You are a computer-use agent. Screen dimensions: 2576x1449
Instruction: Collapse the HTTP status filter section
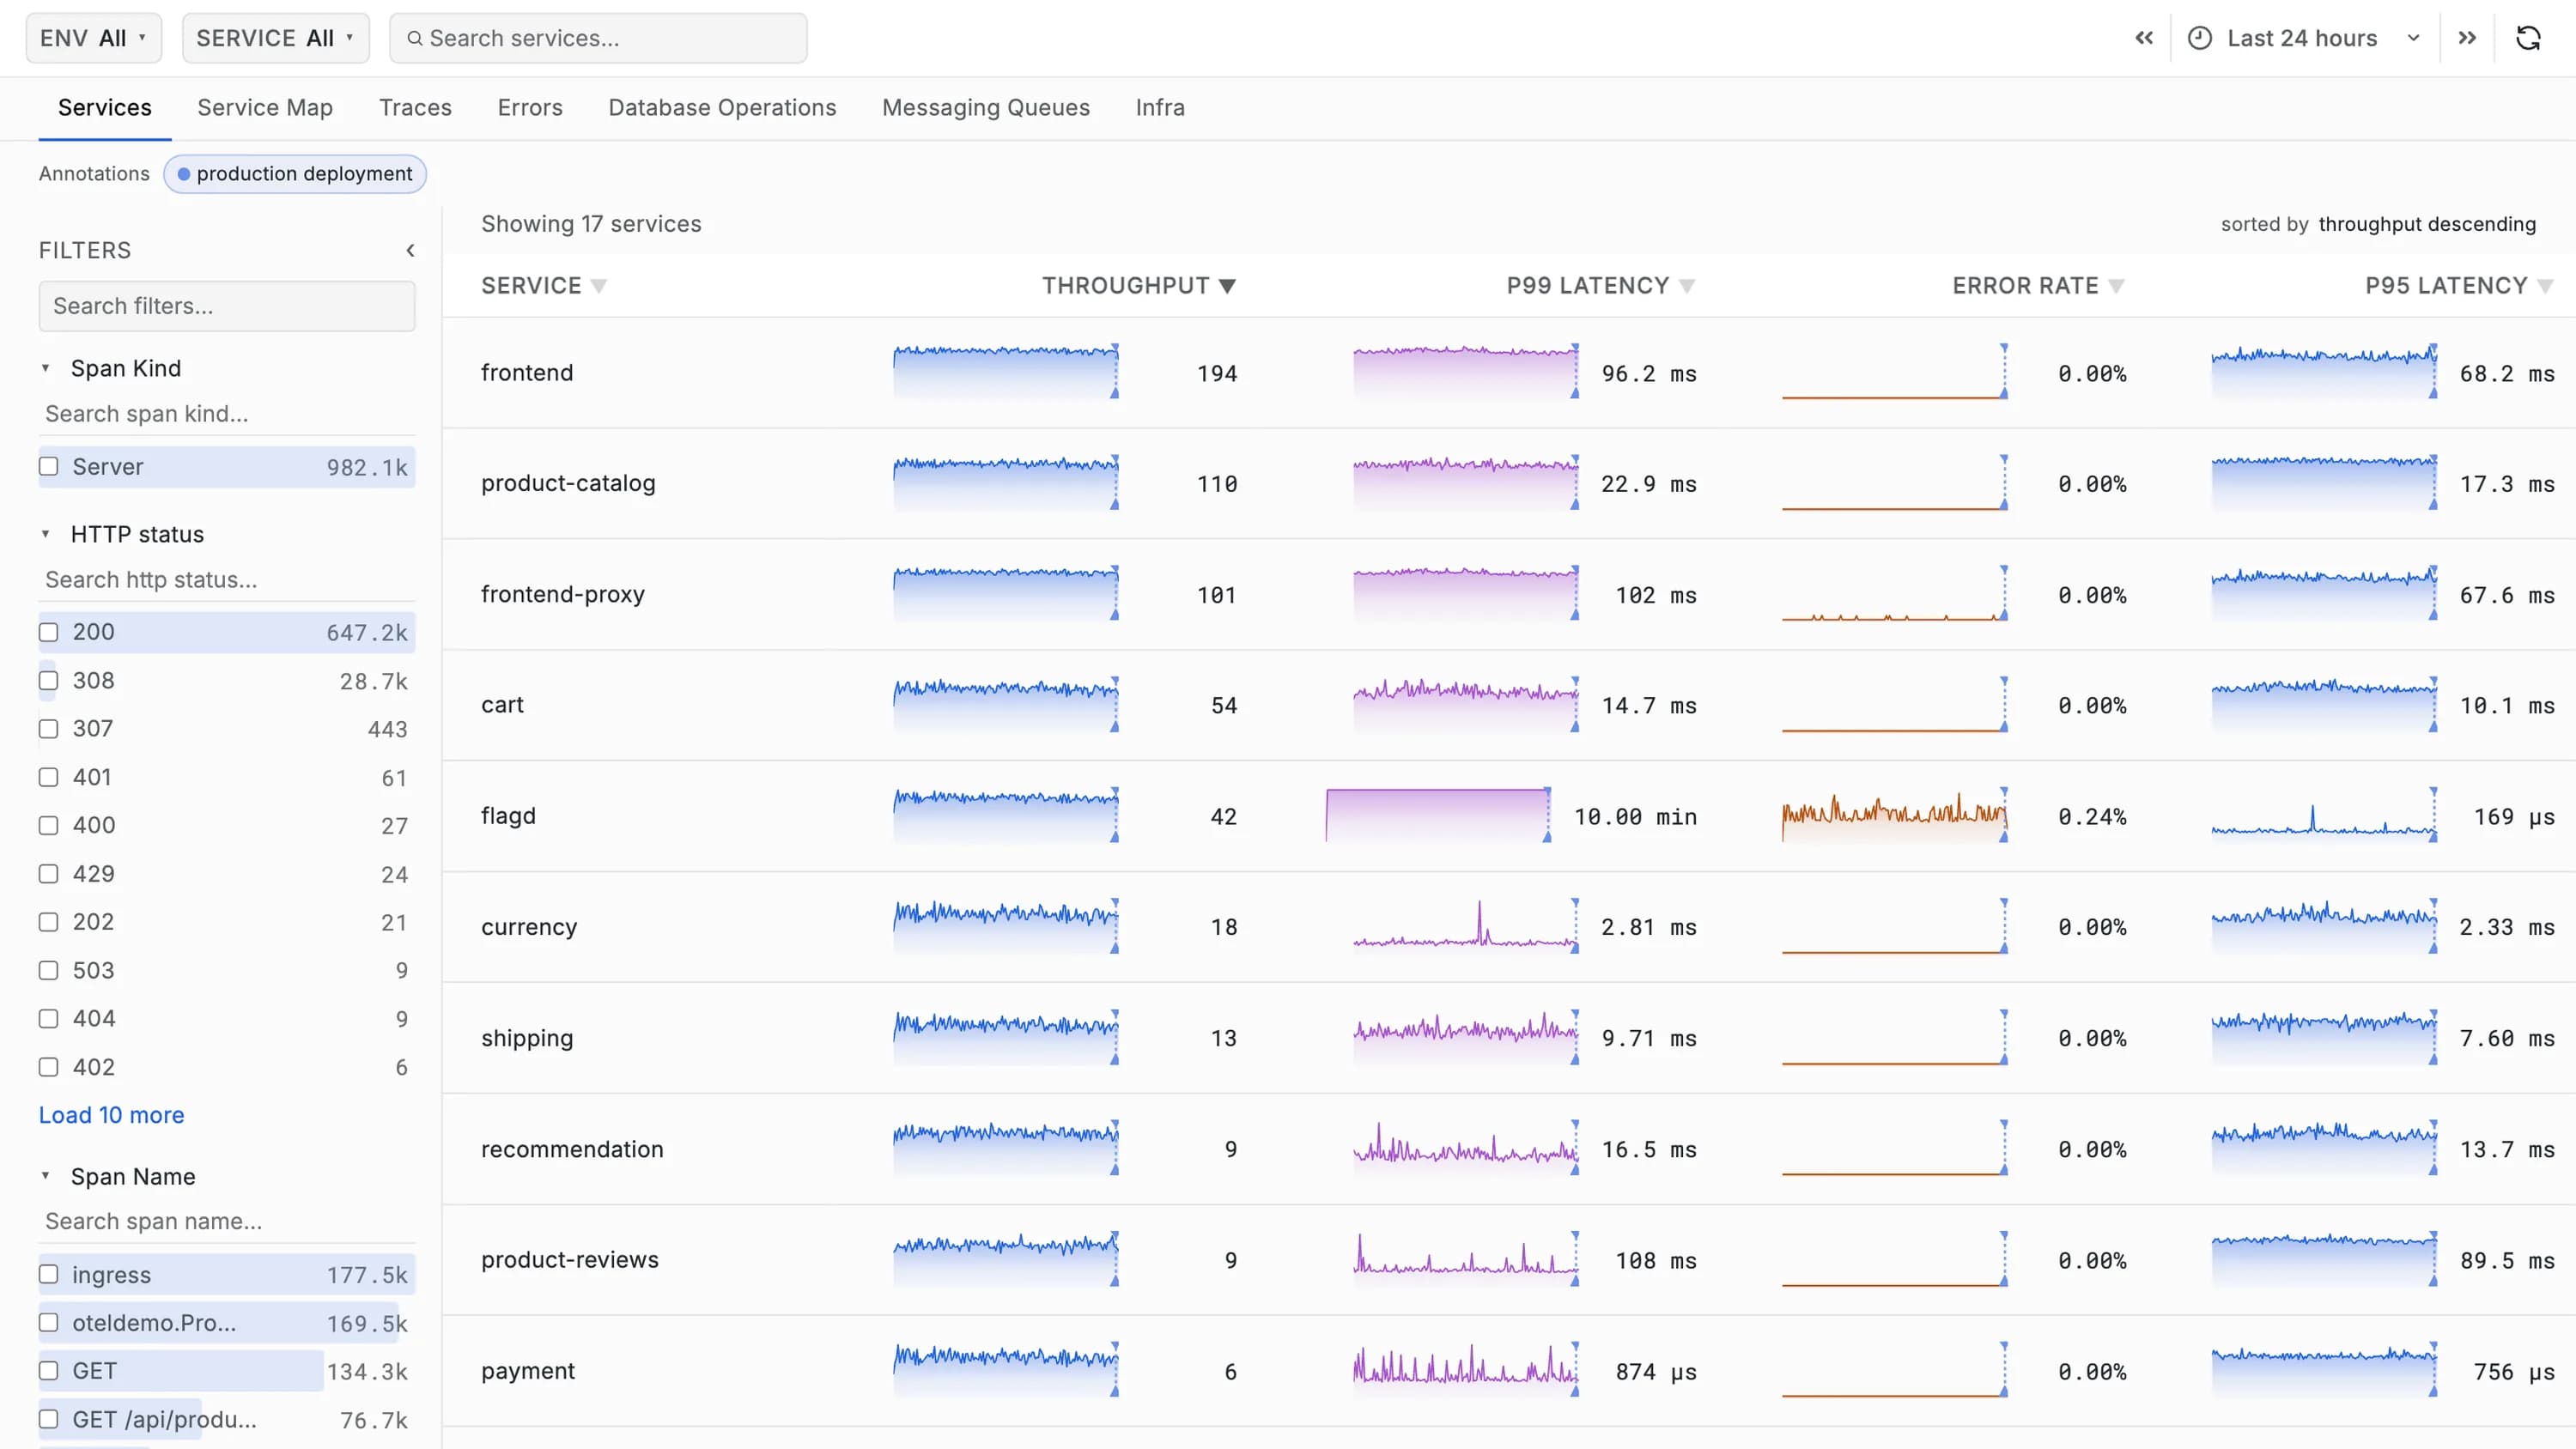[x=45, y=534]
